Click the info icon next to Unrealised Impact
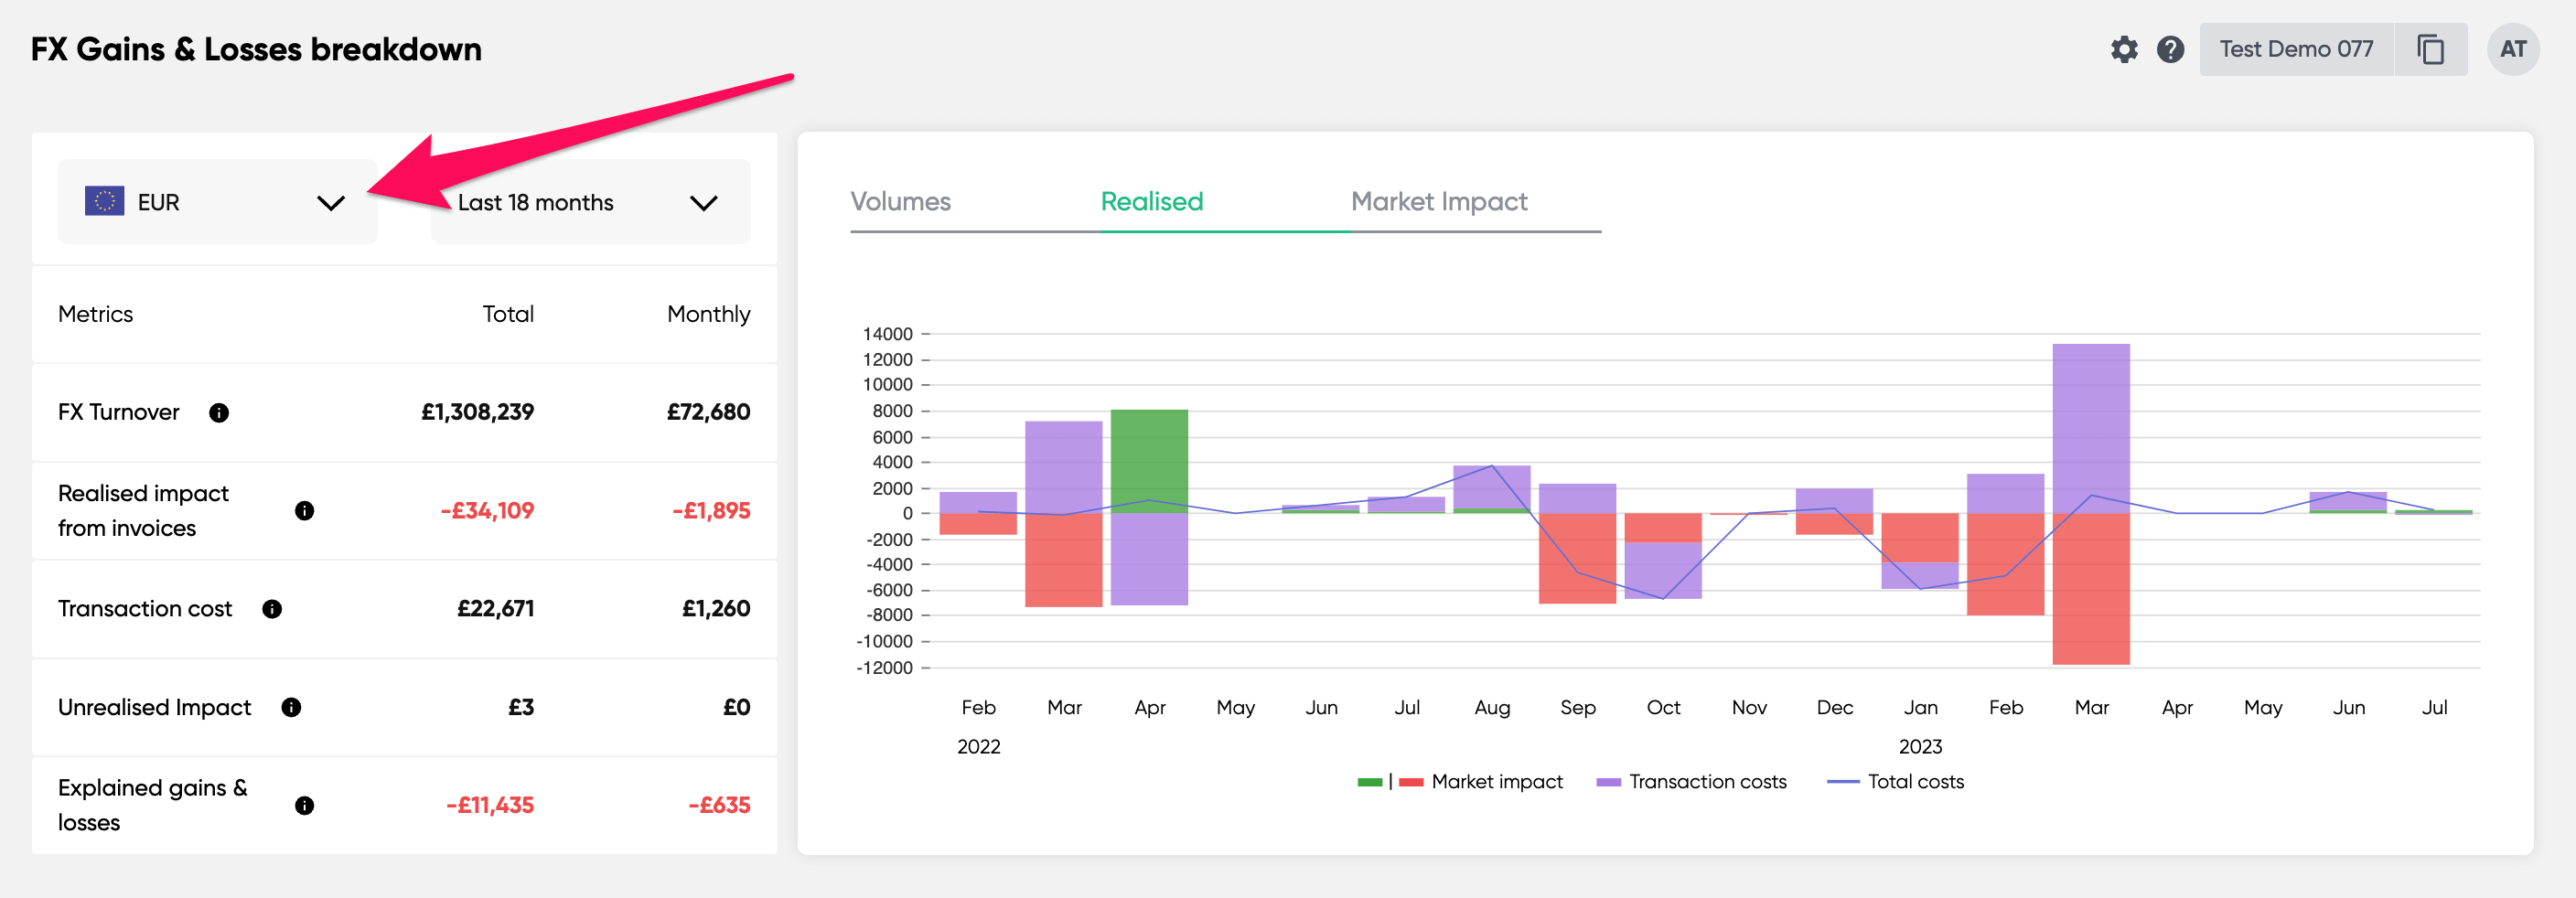Image resolution: width=2576 pixels, height=898 pixels. [292, 707]
